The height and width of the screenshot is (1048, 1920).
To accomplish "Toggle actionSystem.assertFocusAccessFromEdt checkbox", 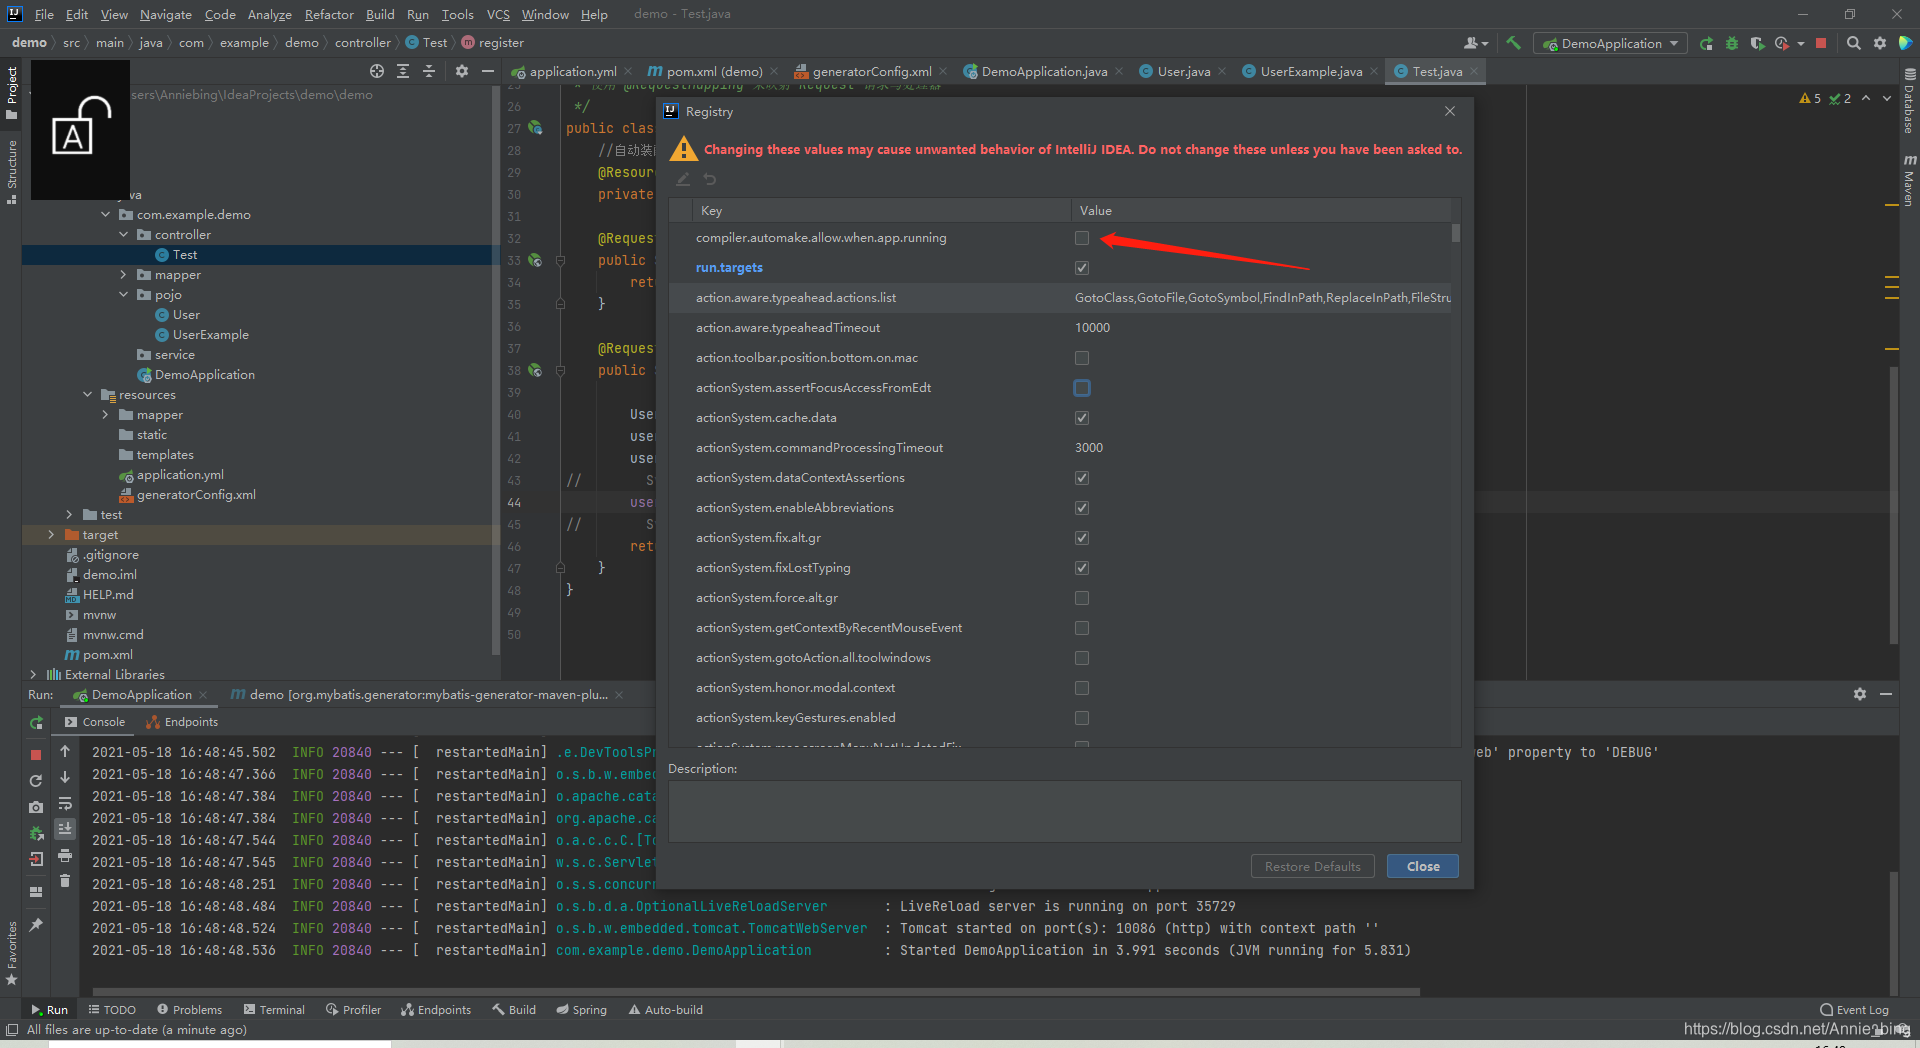I will click(1082, 388).
